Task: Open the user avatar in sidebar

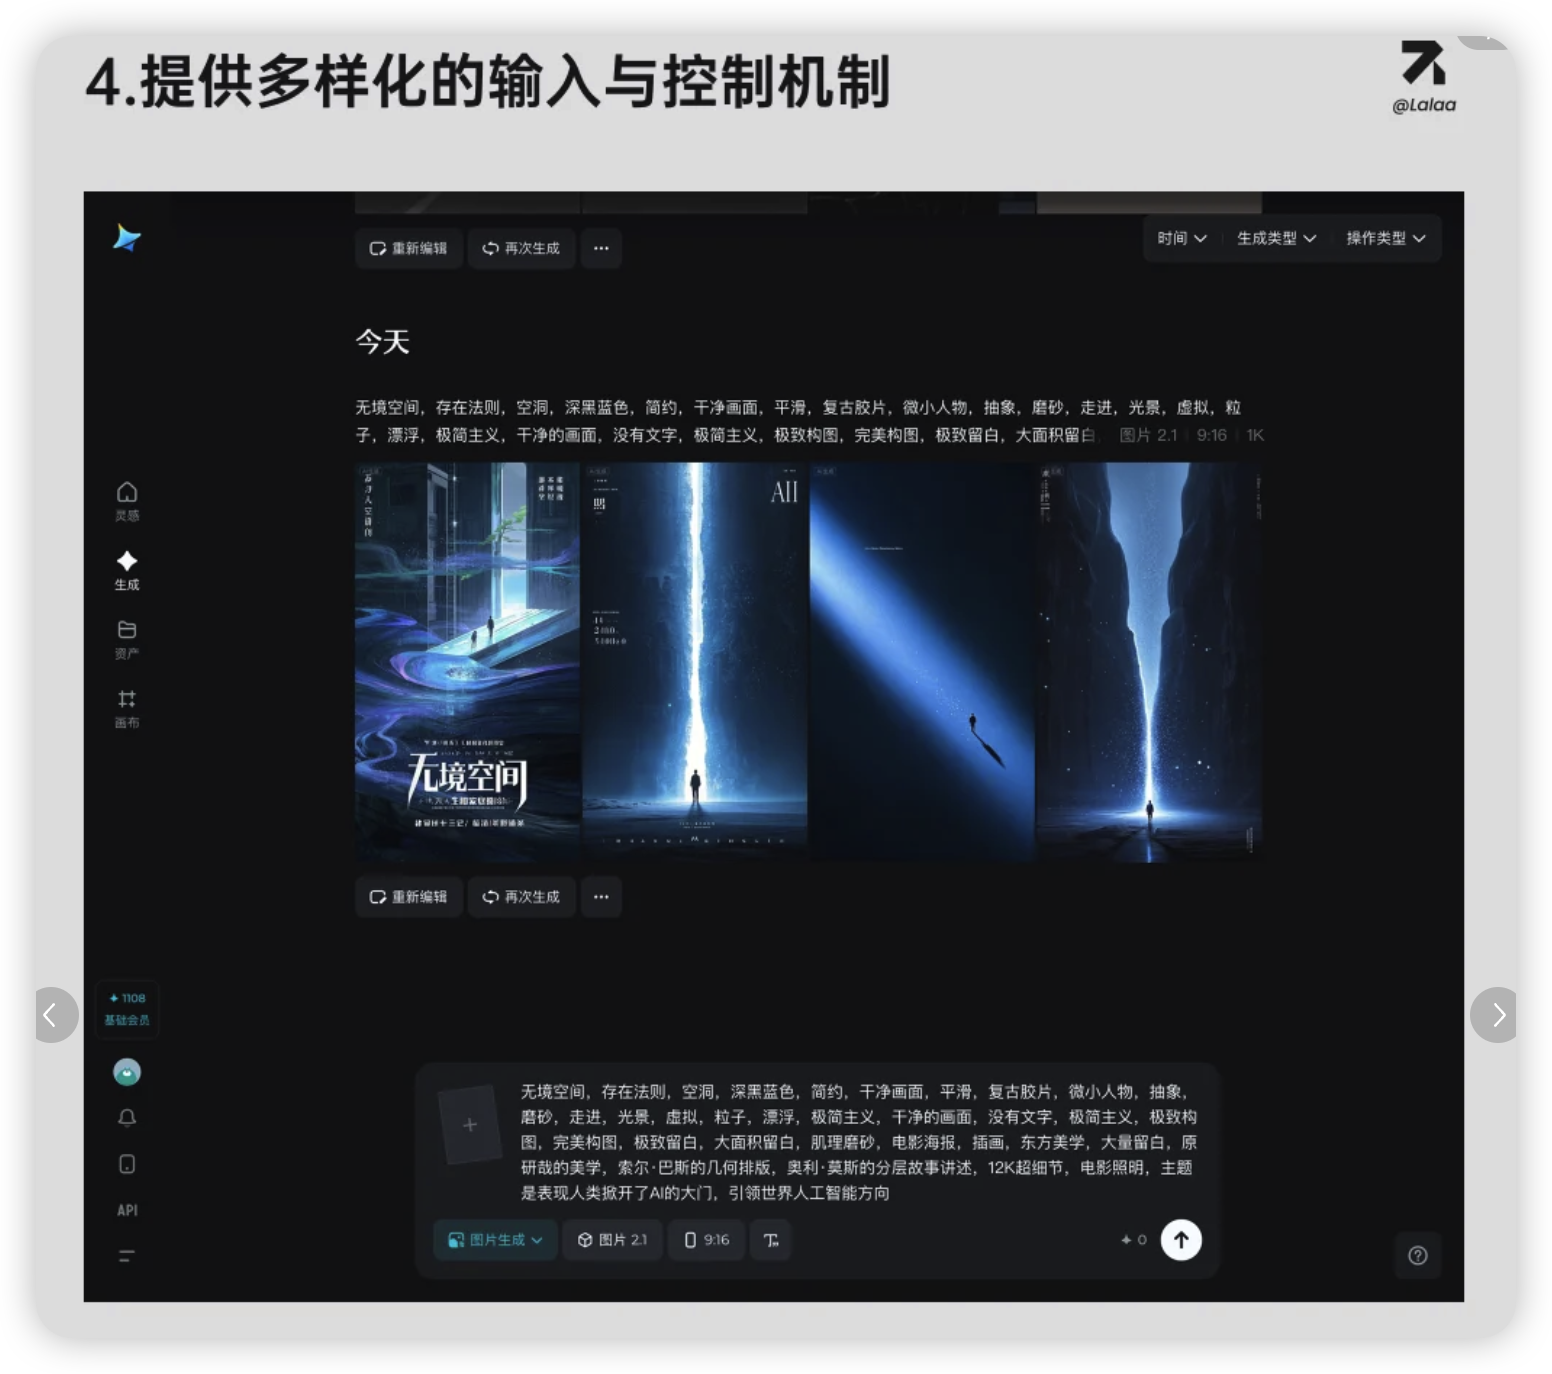Action: pyautogui.click(x=127, y=1072)
